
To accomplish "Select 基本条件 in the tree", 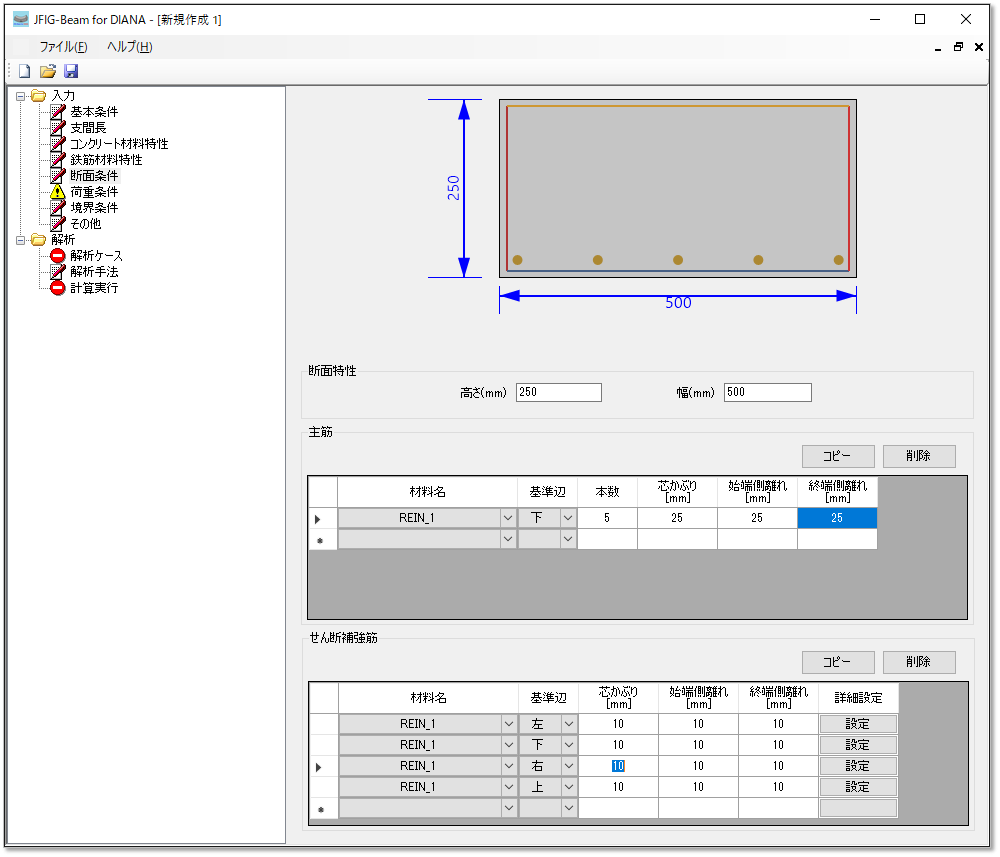I will tap(93, 112).
